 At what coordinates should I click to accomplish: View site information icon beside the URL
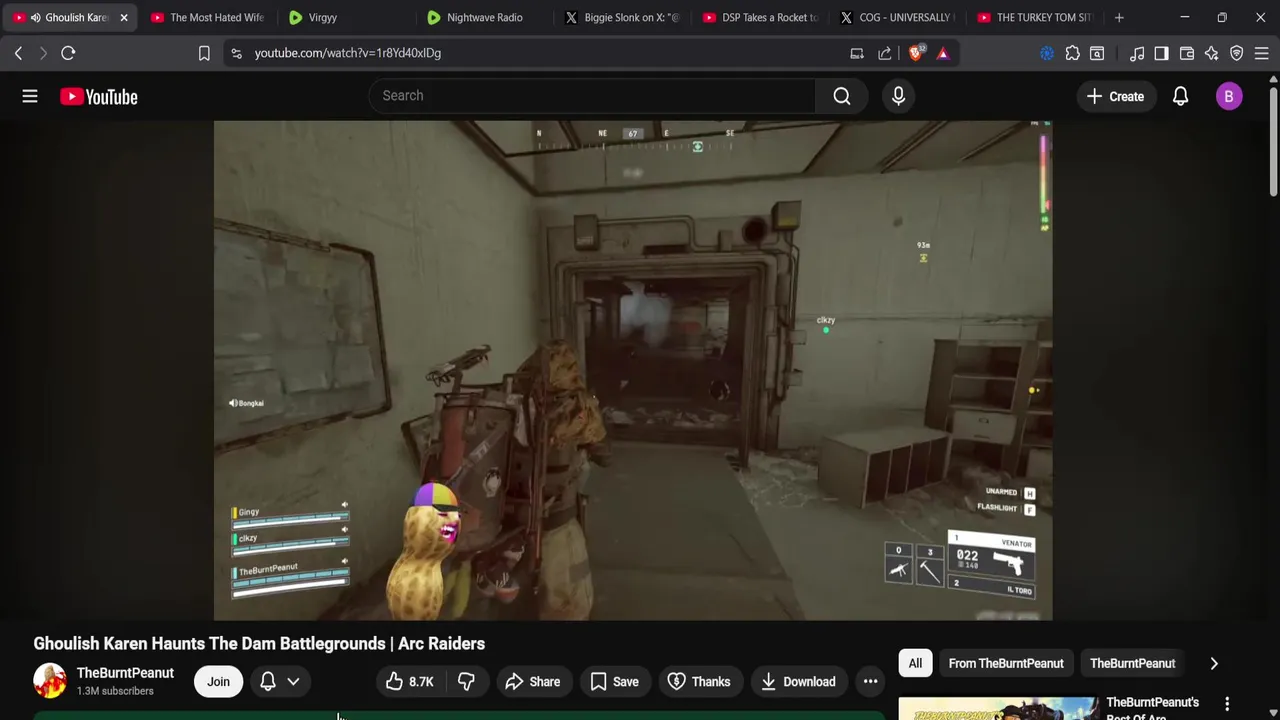[x=236, y=53]
